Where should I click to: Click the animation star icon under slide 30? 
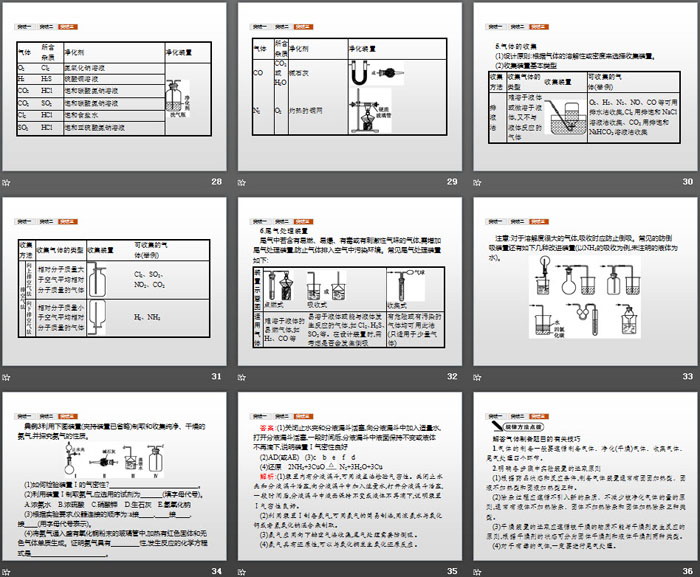[479, 182]
